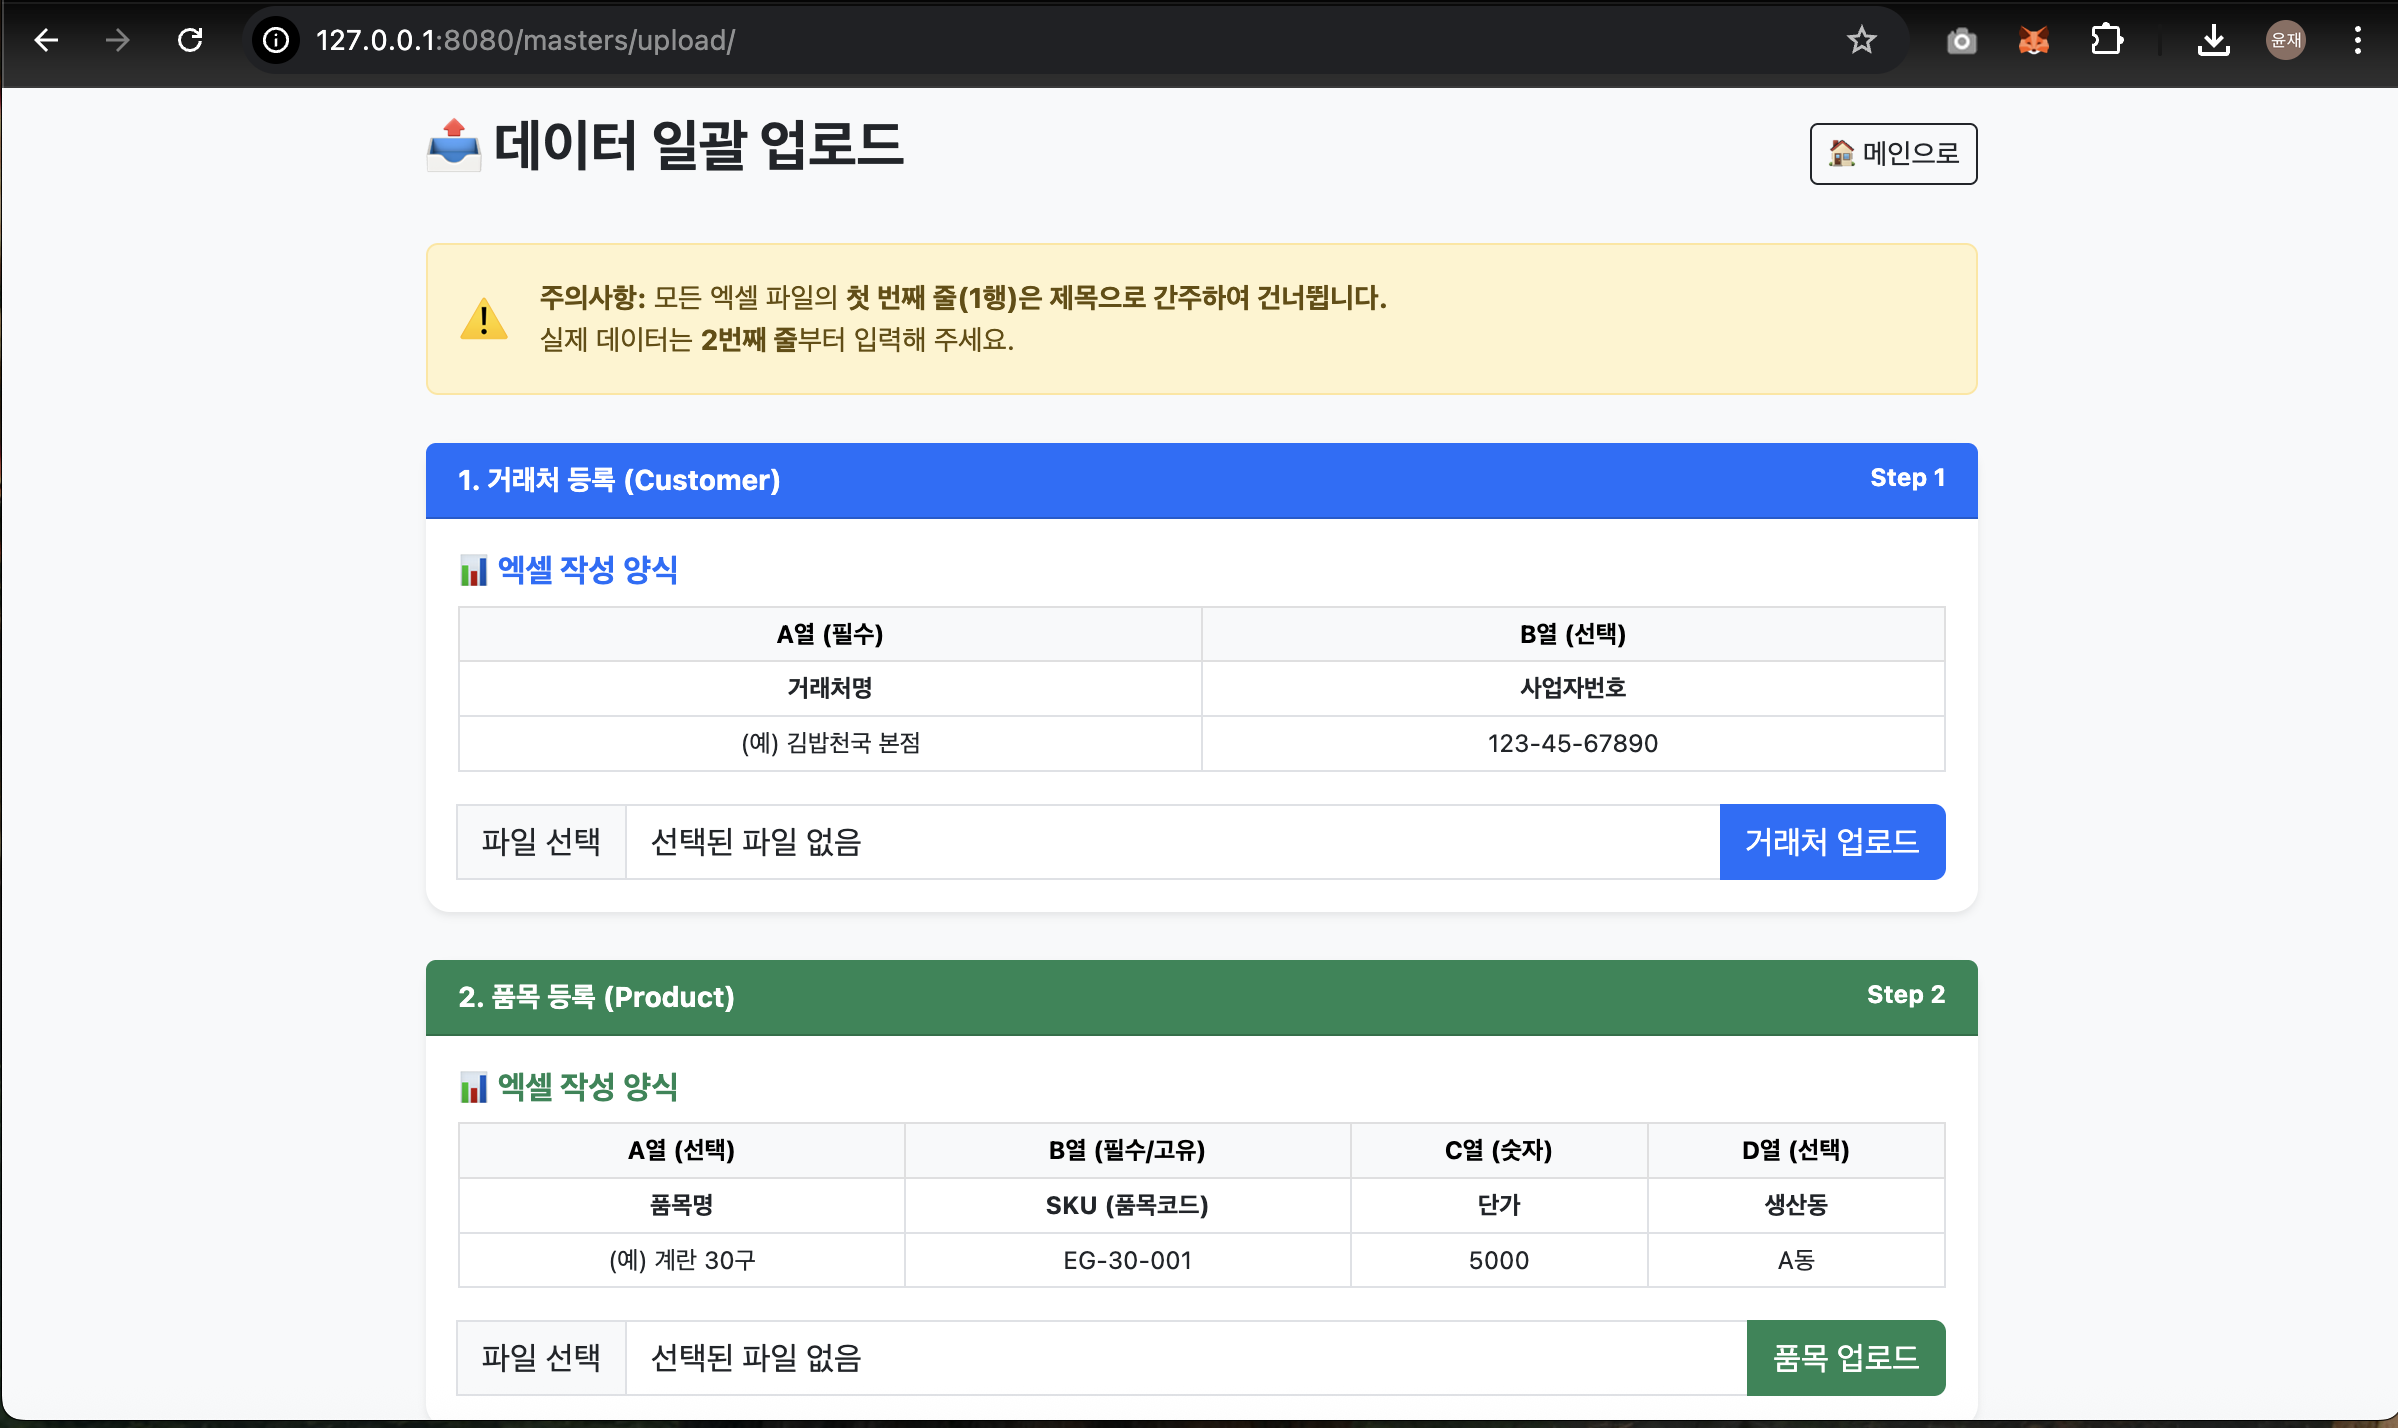Click 파일 선택 in Customer section
The height and width of the screenshot is (1428, 2398).
coord(541,842)
